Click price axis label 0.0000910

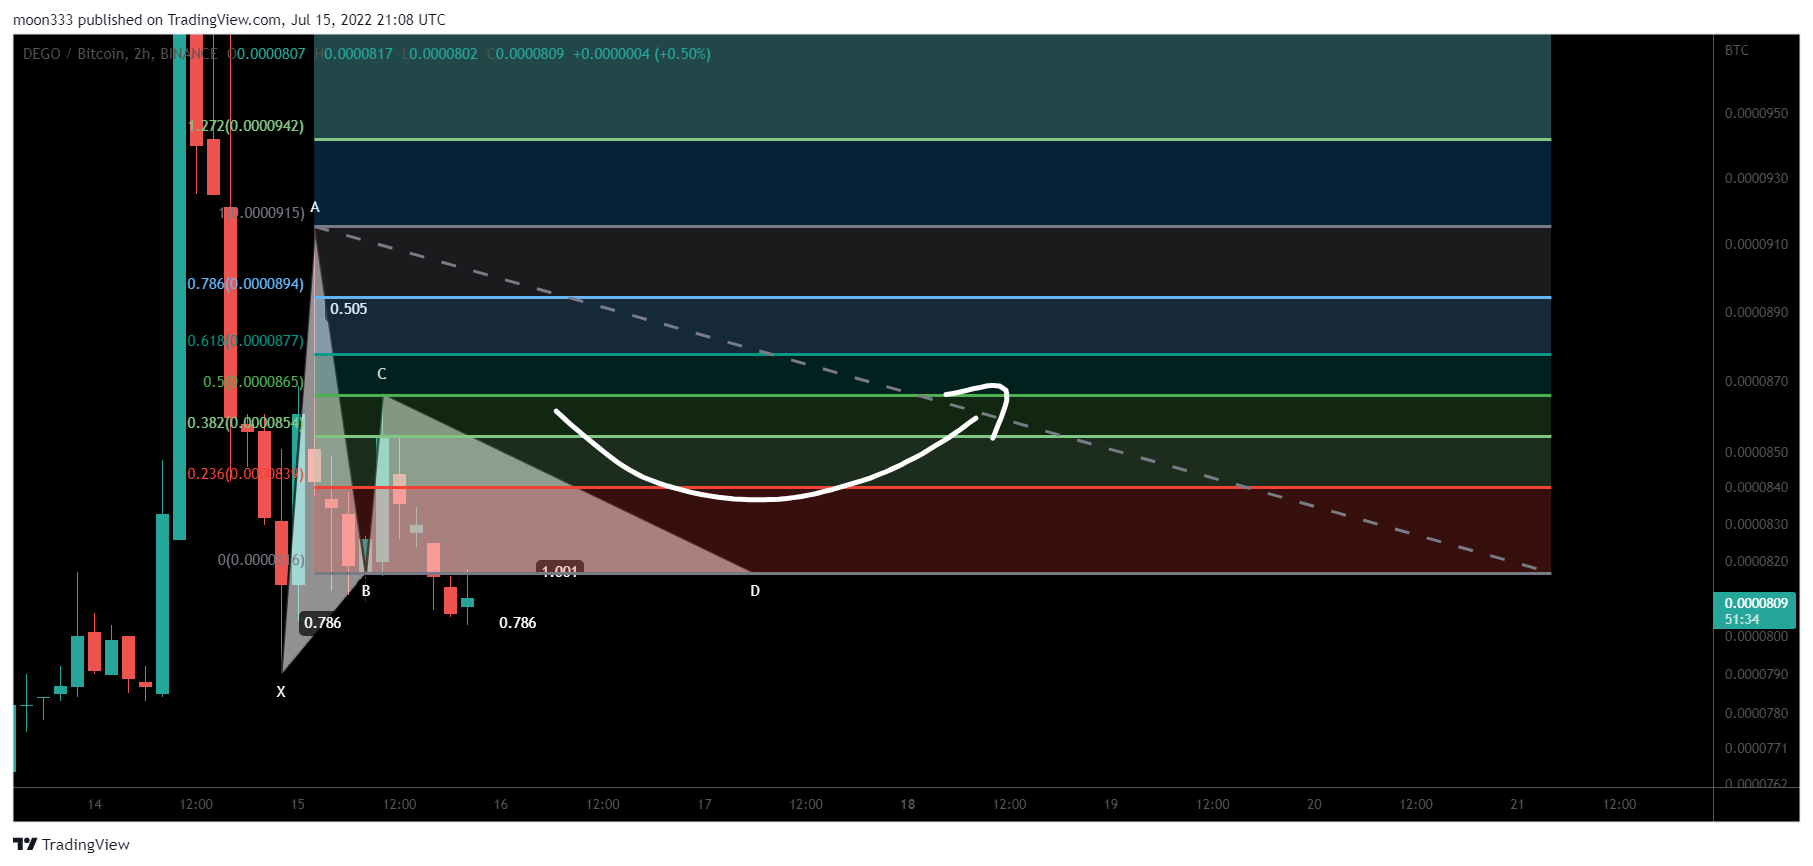tap(1756, 244)
